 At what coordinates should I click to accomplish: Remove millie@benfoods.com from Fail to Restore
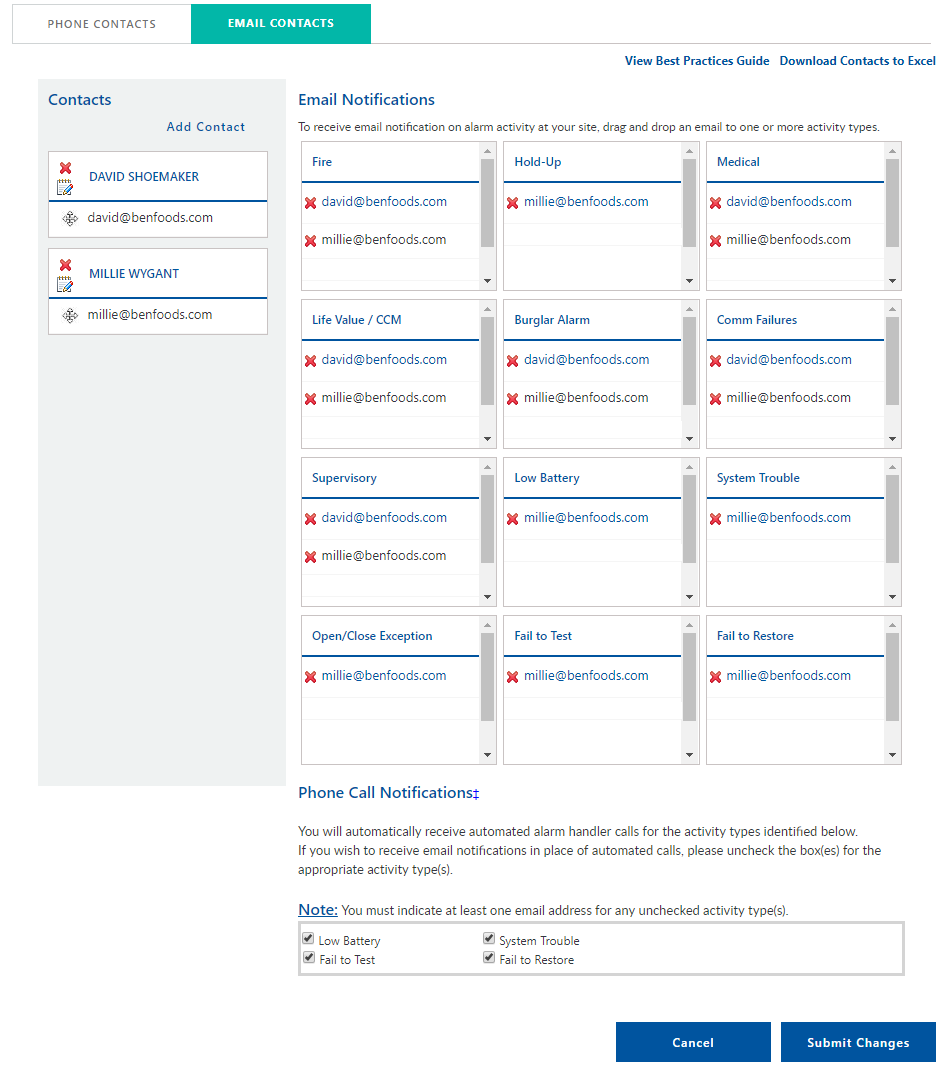tap(715, 677)
